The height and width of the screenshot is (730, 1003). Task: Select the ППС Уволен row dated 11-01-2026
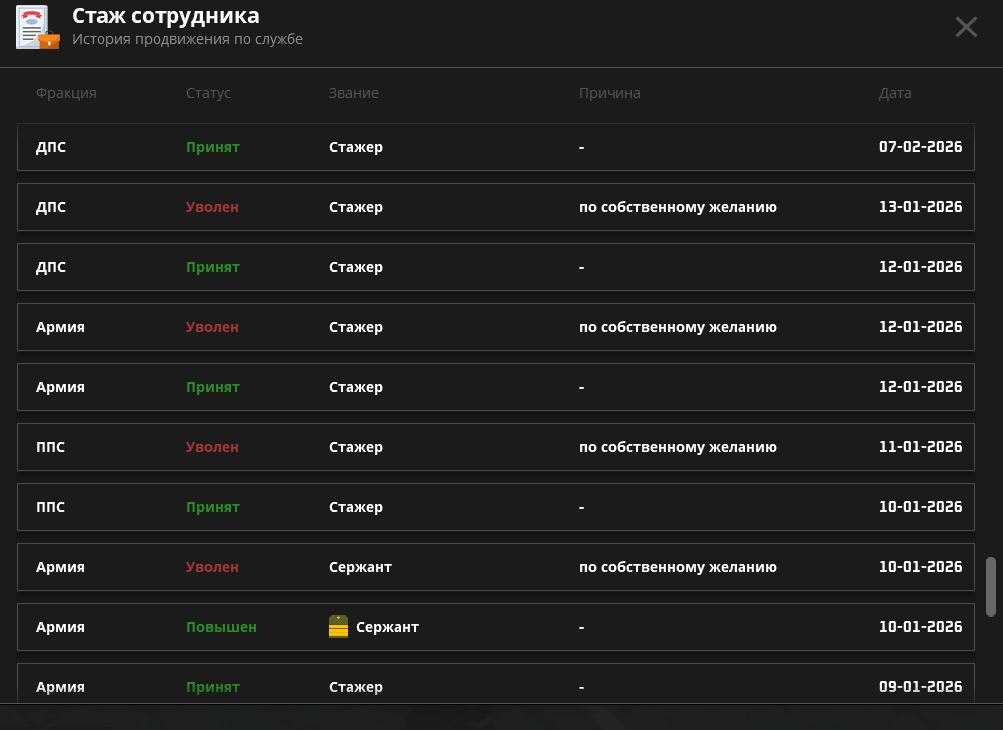pyautogui.click(x=496, y=447)
